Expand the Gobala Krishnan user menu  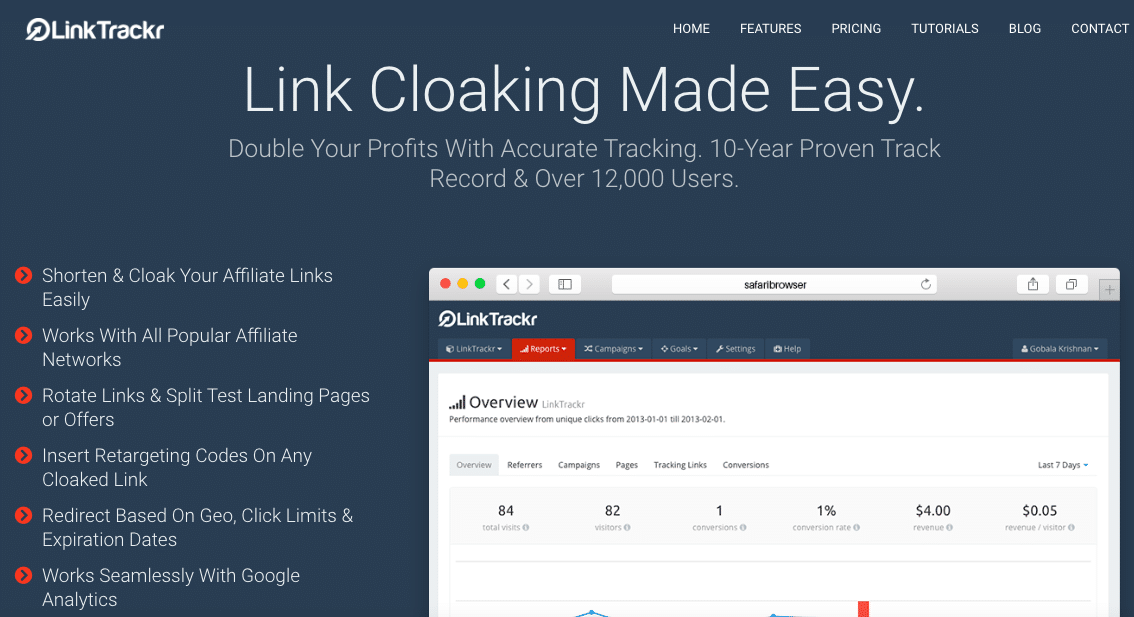(x=1060, y=349)
